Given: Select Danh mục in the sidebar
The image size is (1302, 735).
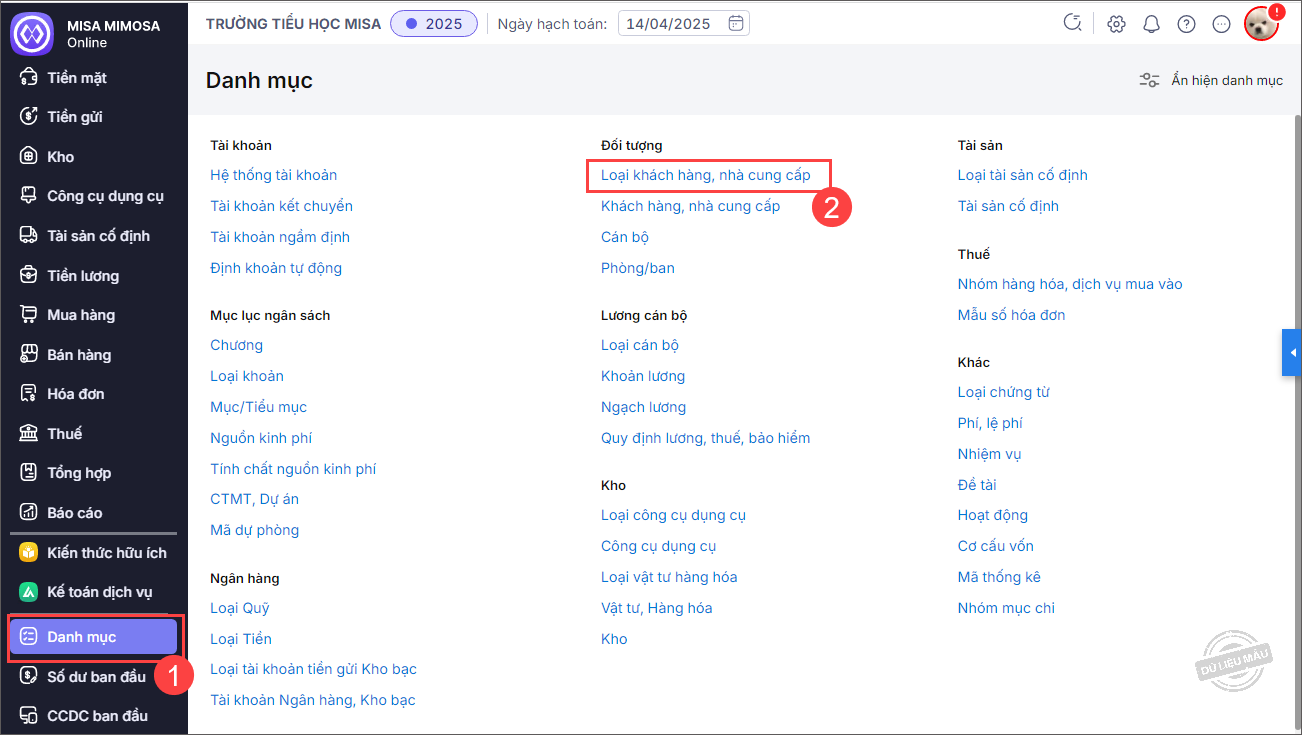Looking at the screenshot, I should [93, 637].
